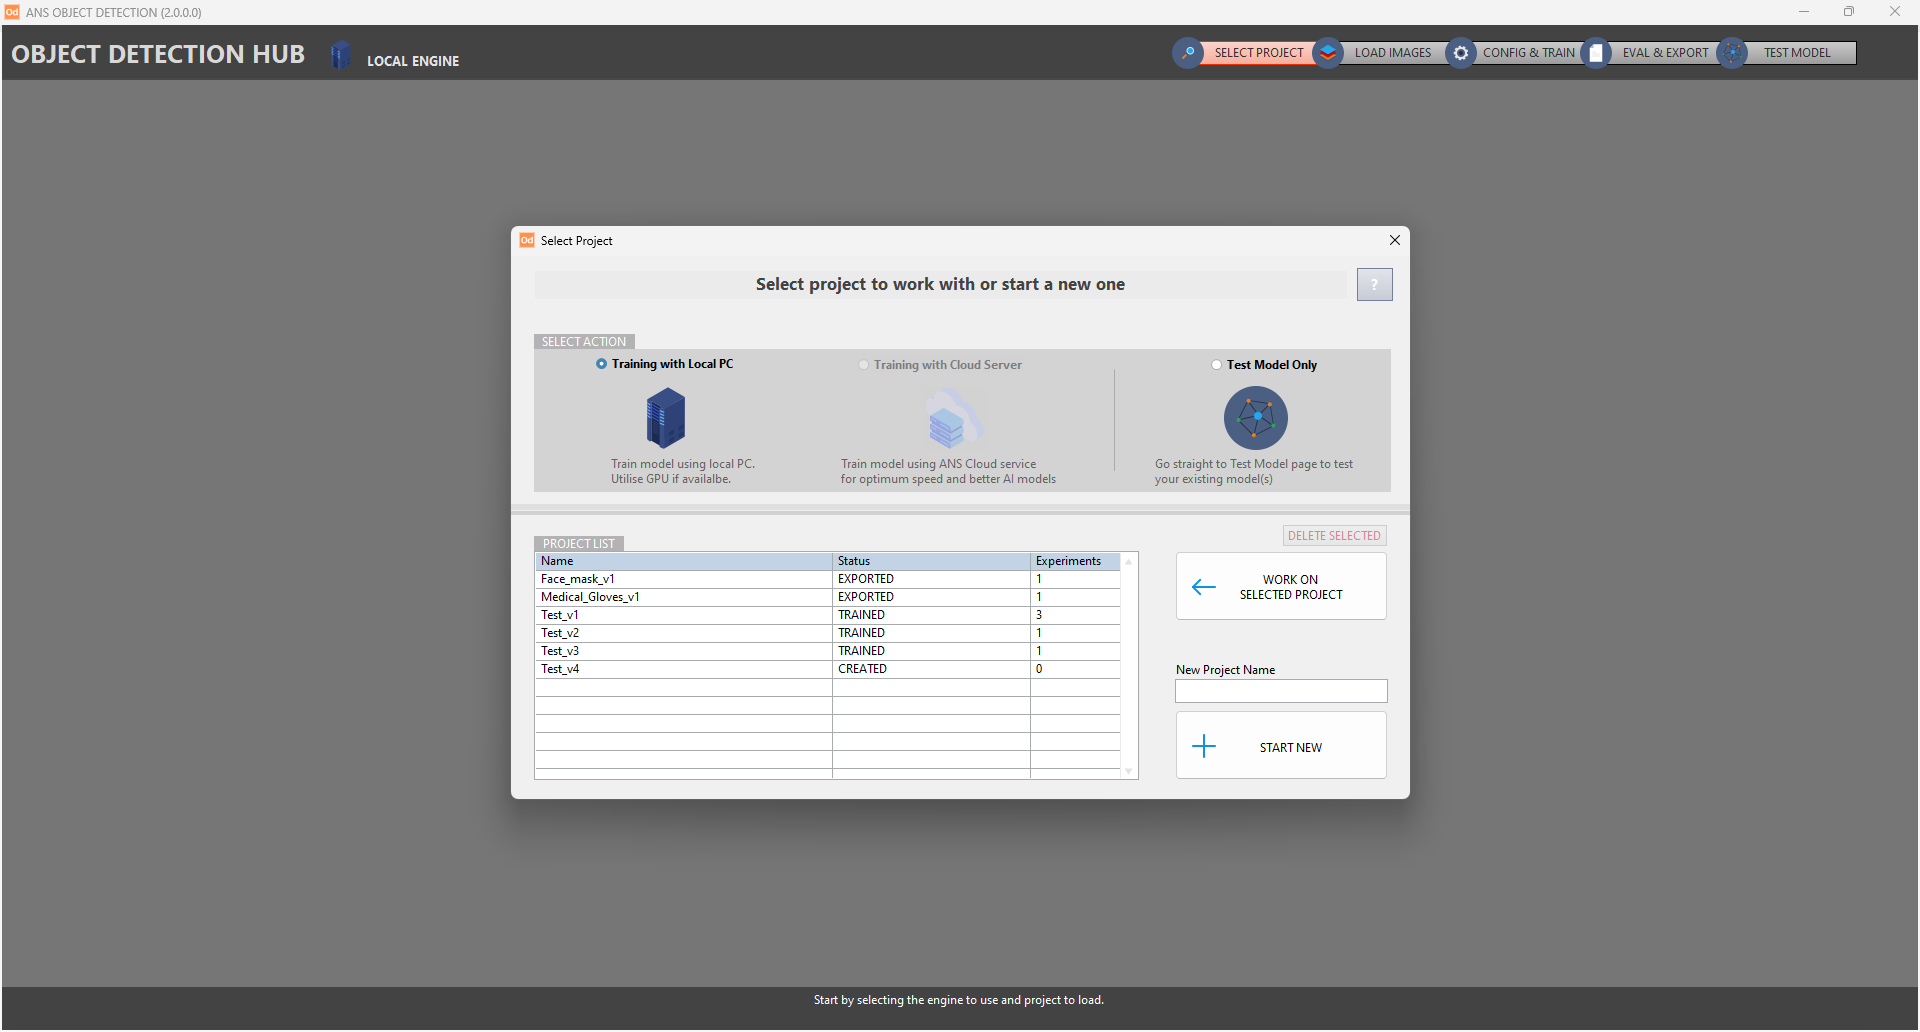Viewport: 1920px width, 1032px height.
Task: Open the Load Images step tab
Action: click(x=1392, y=53)
